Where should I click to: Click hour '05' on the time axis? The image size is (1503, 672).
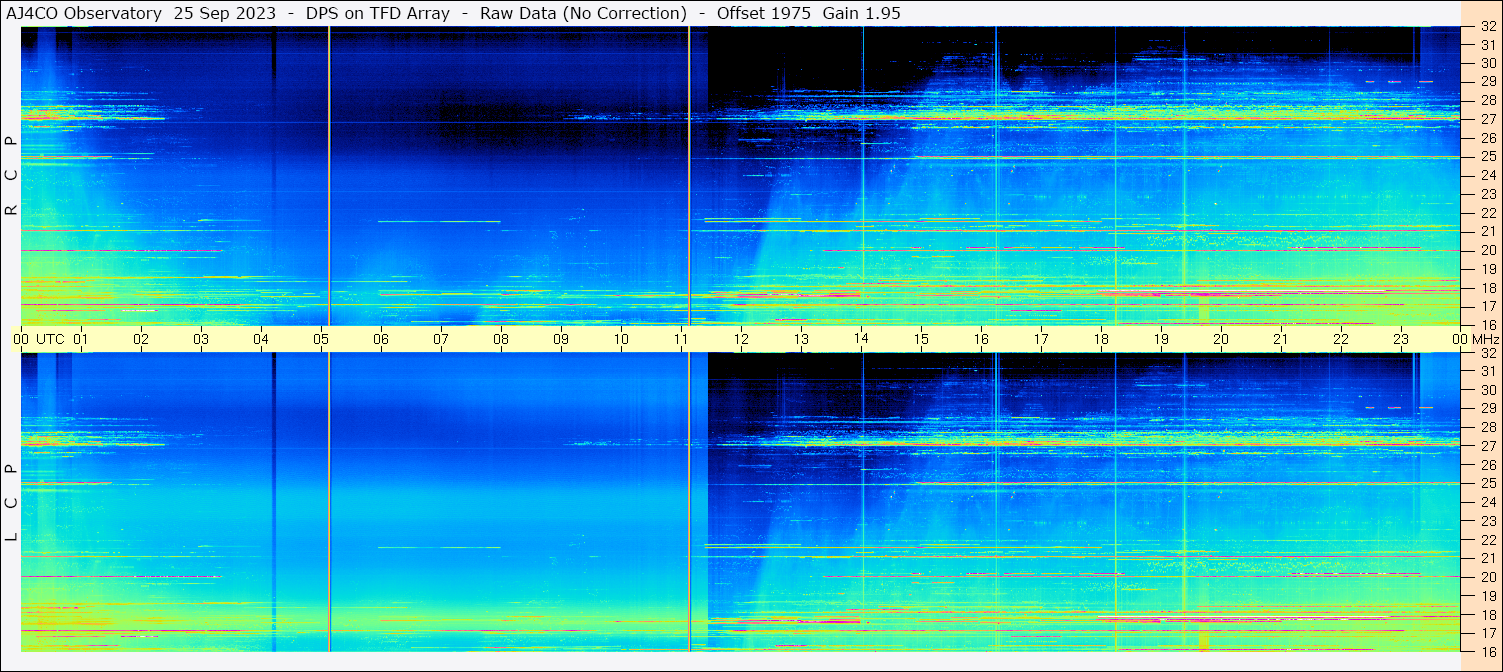pyautogui.click(x=321, y=339)
